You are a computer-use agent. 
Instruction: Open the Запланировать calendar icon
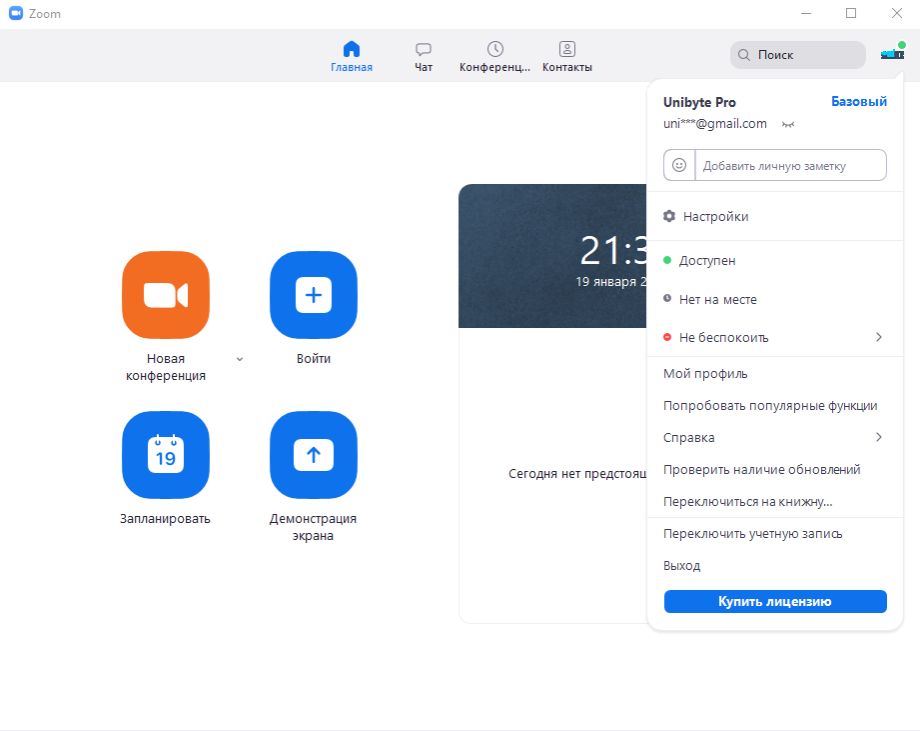pos(165,455)
